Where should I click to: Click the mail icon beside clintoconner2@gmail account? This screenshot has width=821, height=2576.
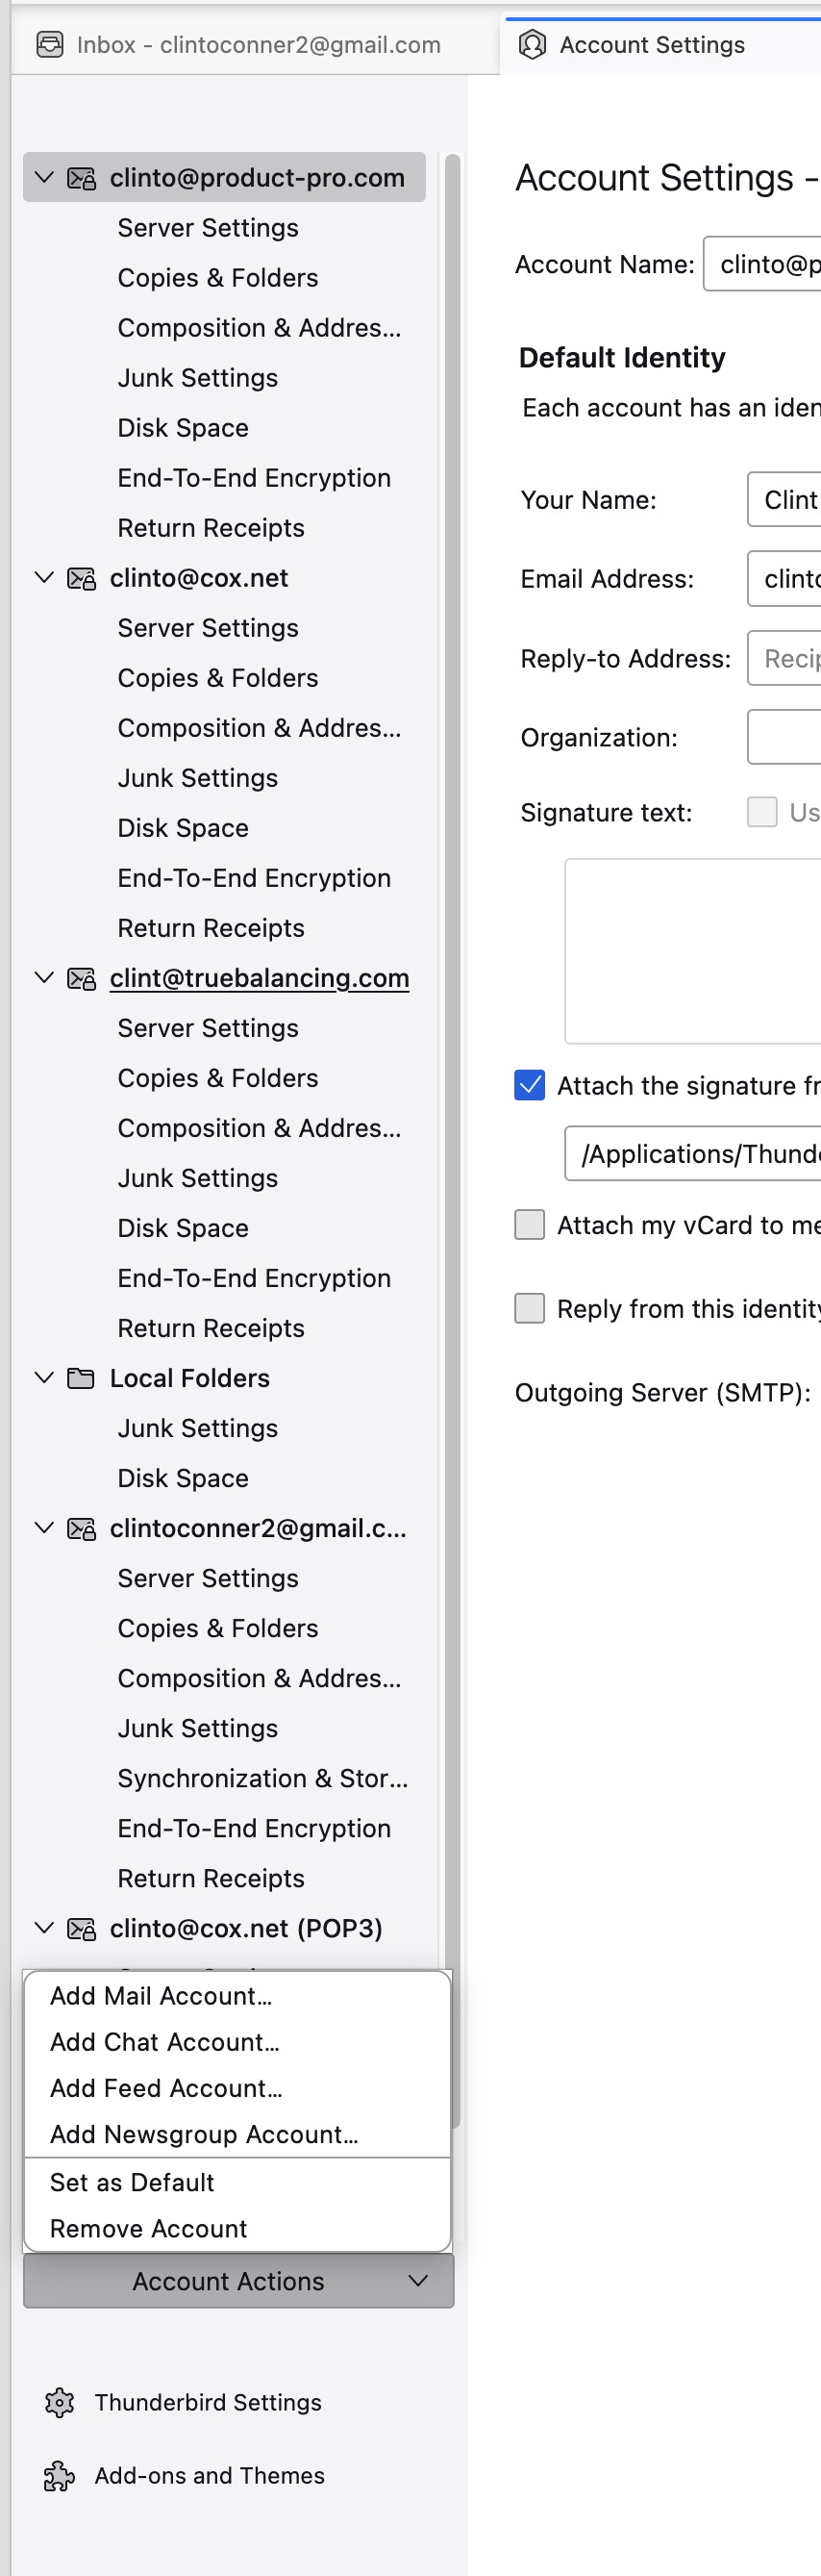point(81,1528)
